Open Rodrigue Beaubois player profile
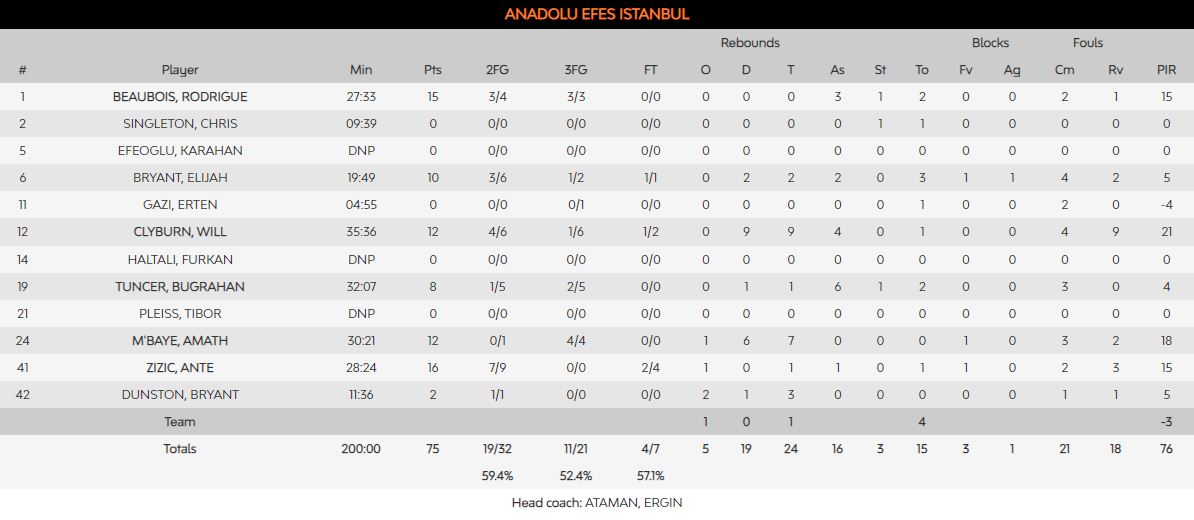The width and height of the screenshot is (1194, 520). 180,97
